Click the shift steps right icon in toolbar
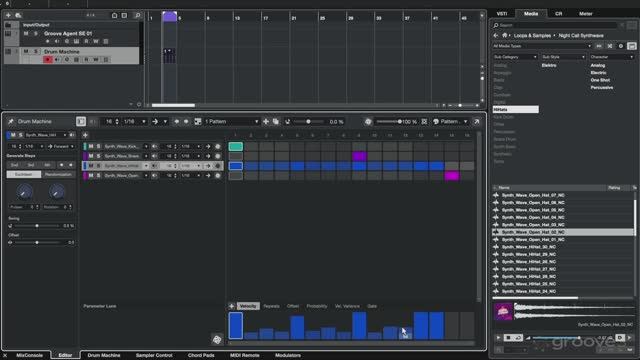 coord(186,122)
